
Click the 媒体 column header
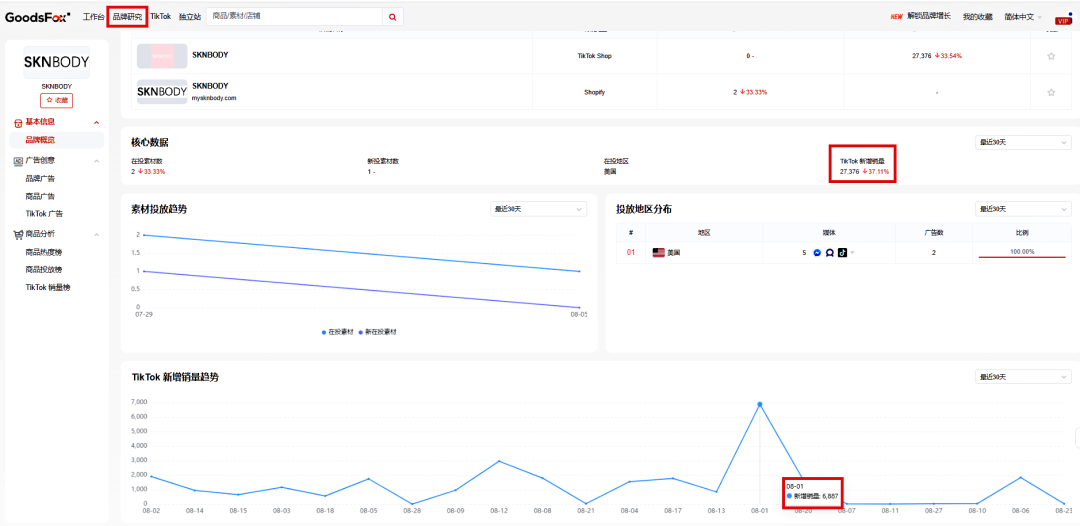click(x=829, y=233)
